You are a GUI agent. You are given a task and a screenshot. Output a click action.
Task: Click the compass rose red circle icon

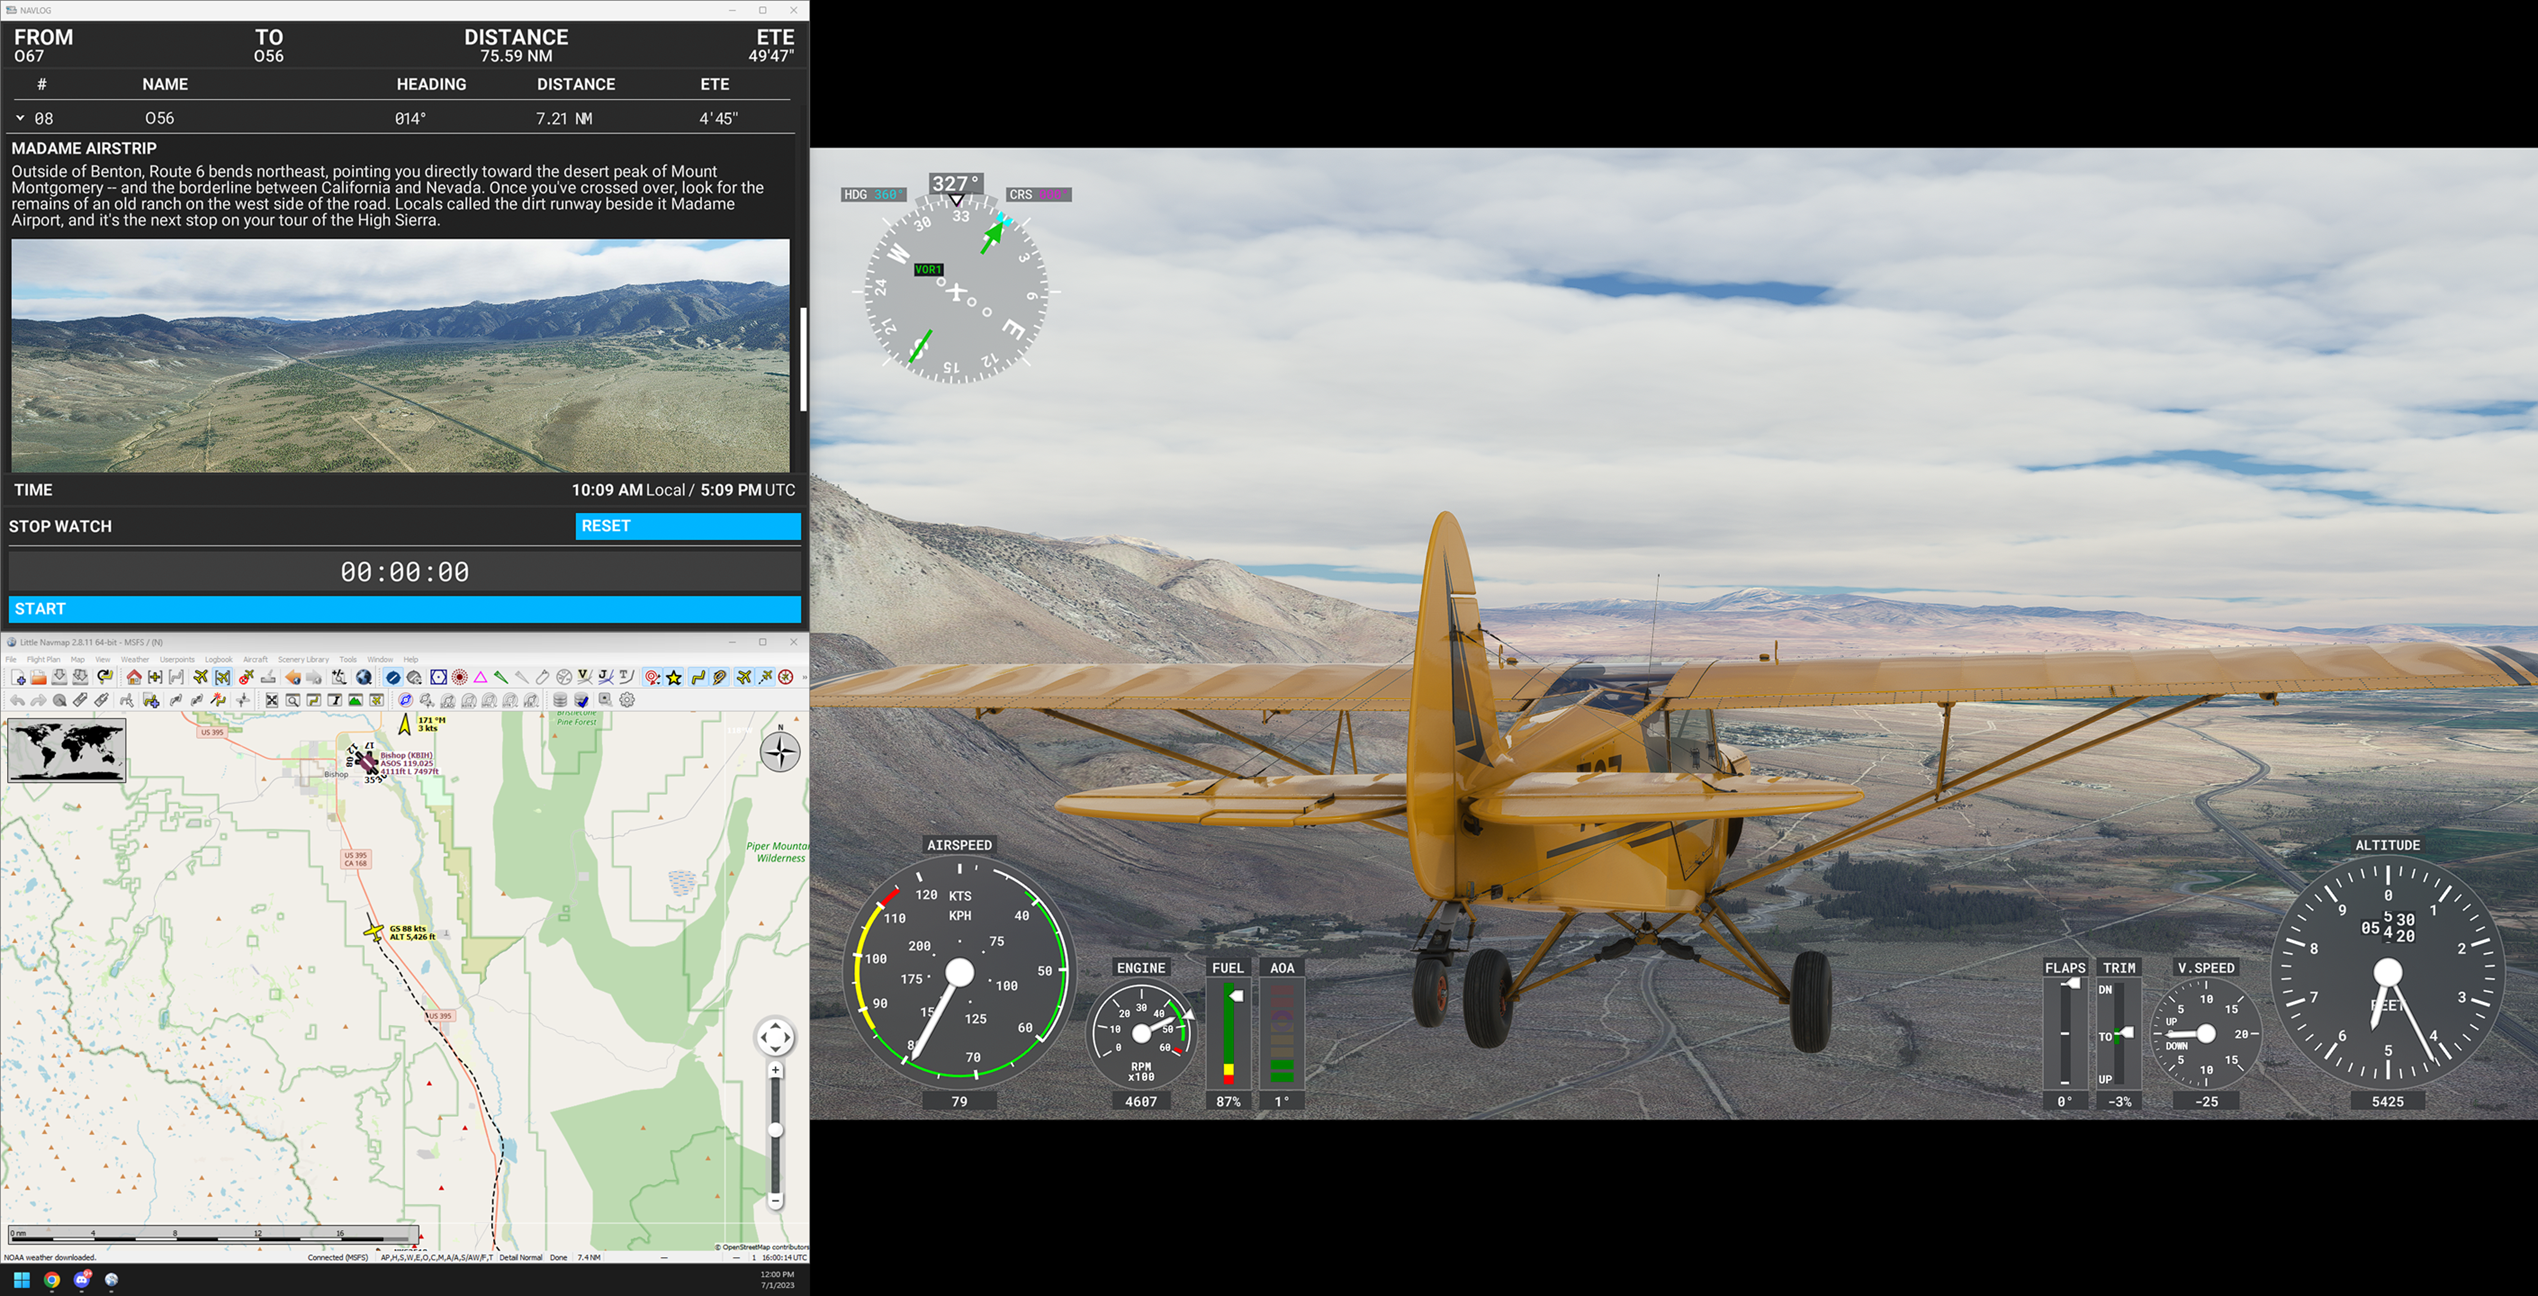click(786, 677)
